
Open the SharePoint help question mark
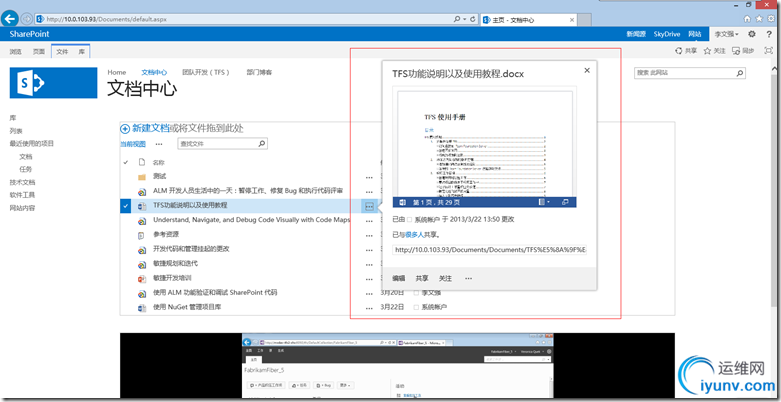pos(769,34)
